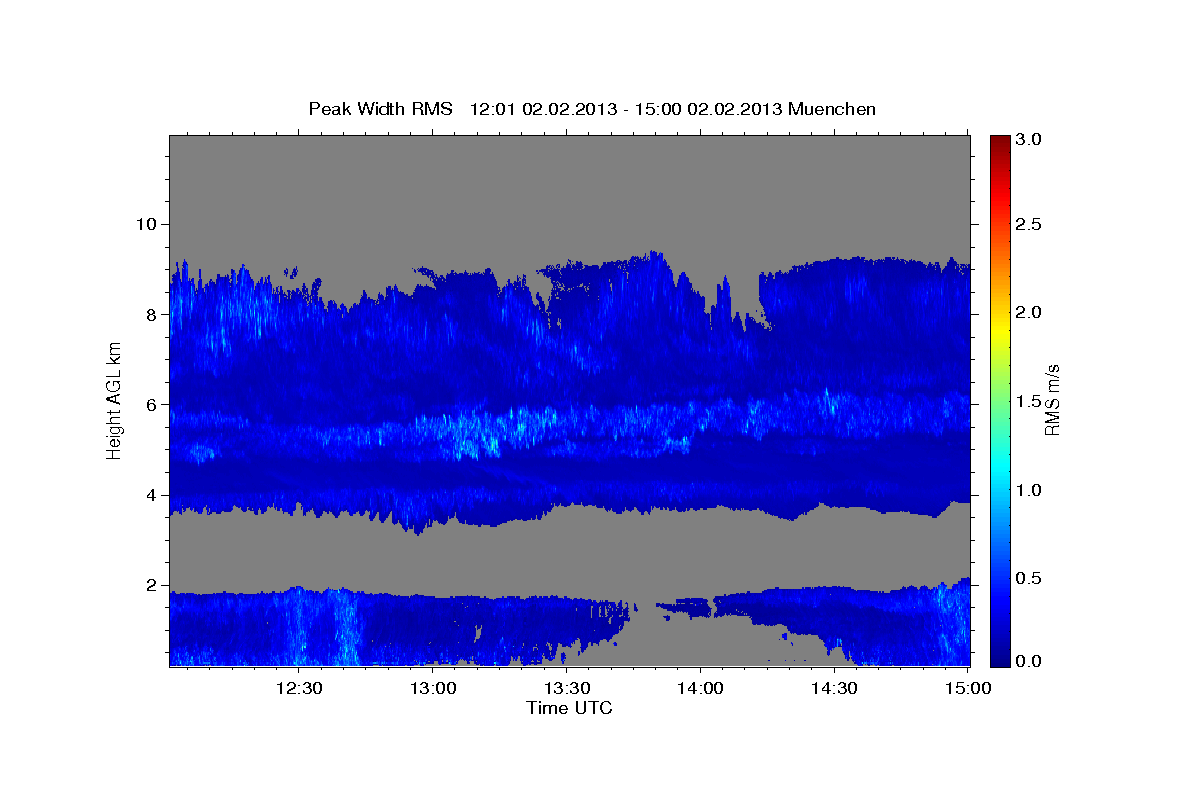
Task: Click the '12:30' time tick label
Action: coord(299,688)
